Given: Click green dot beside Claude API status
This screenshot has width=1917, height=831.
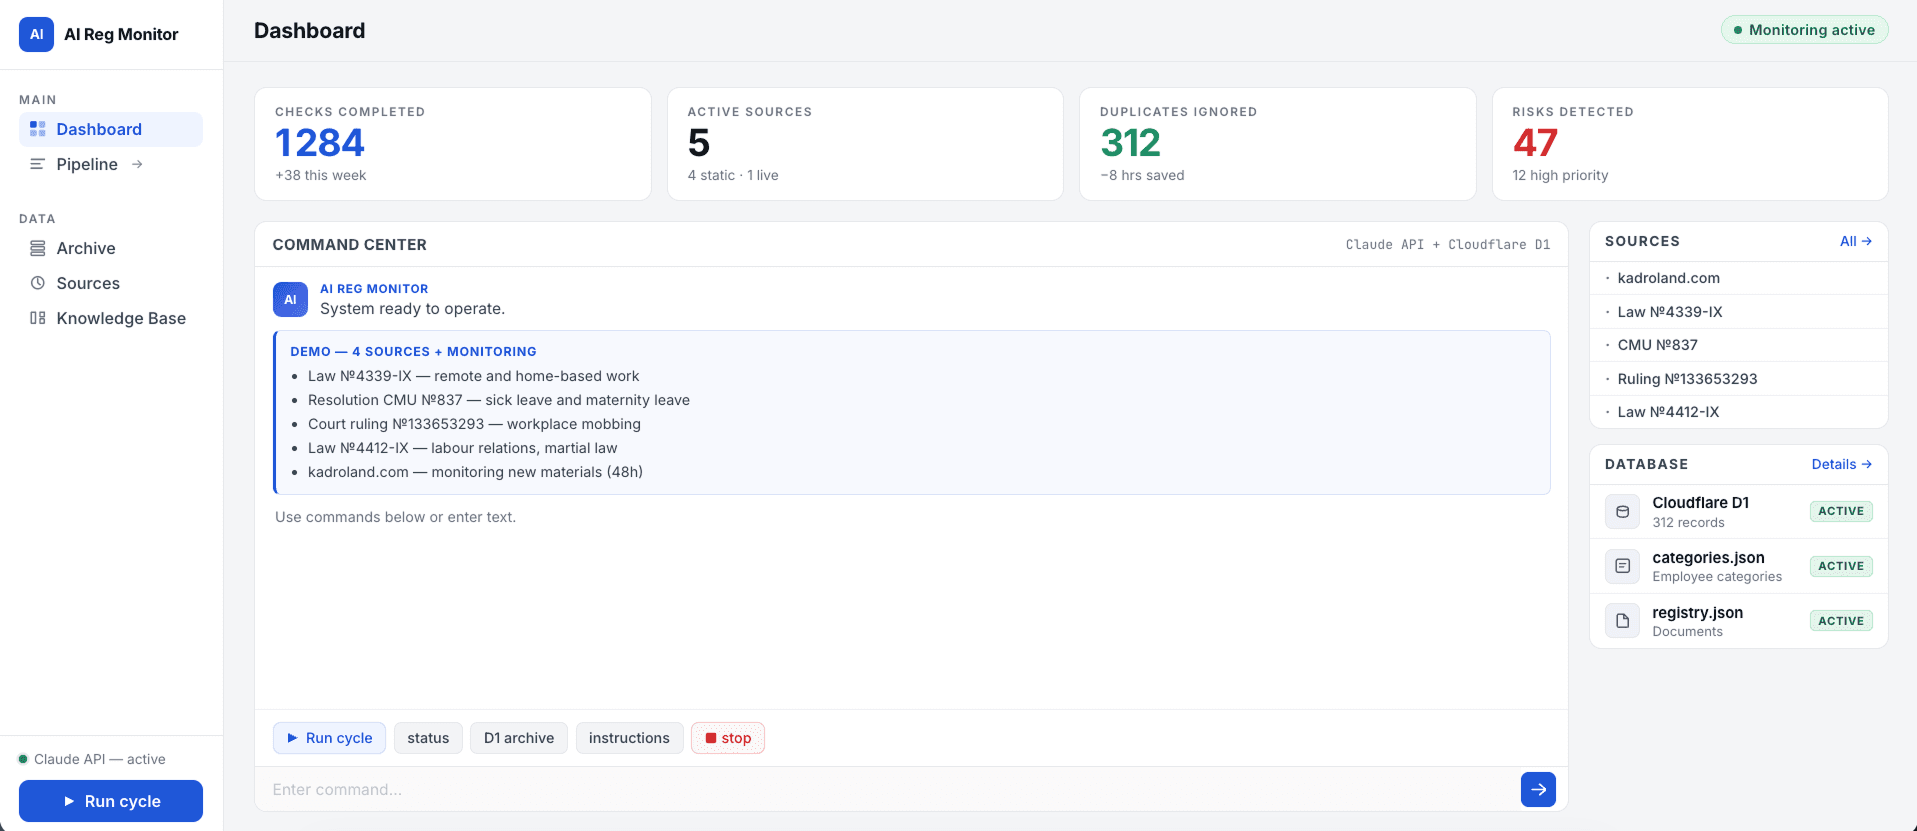Looking at the screenshot, I should click(23, 759).
